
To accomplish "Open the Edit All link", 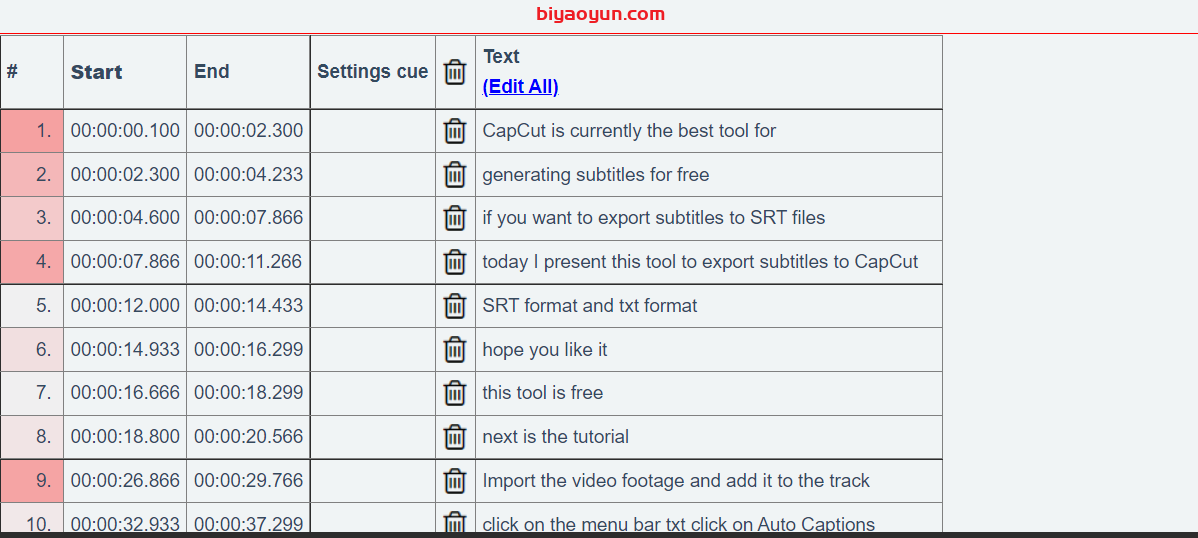I will [x=520, y=86].
